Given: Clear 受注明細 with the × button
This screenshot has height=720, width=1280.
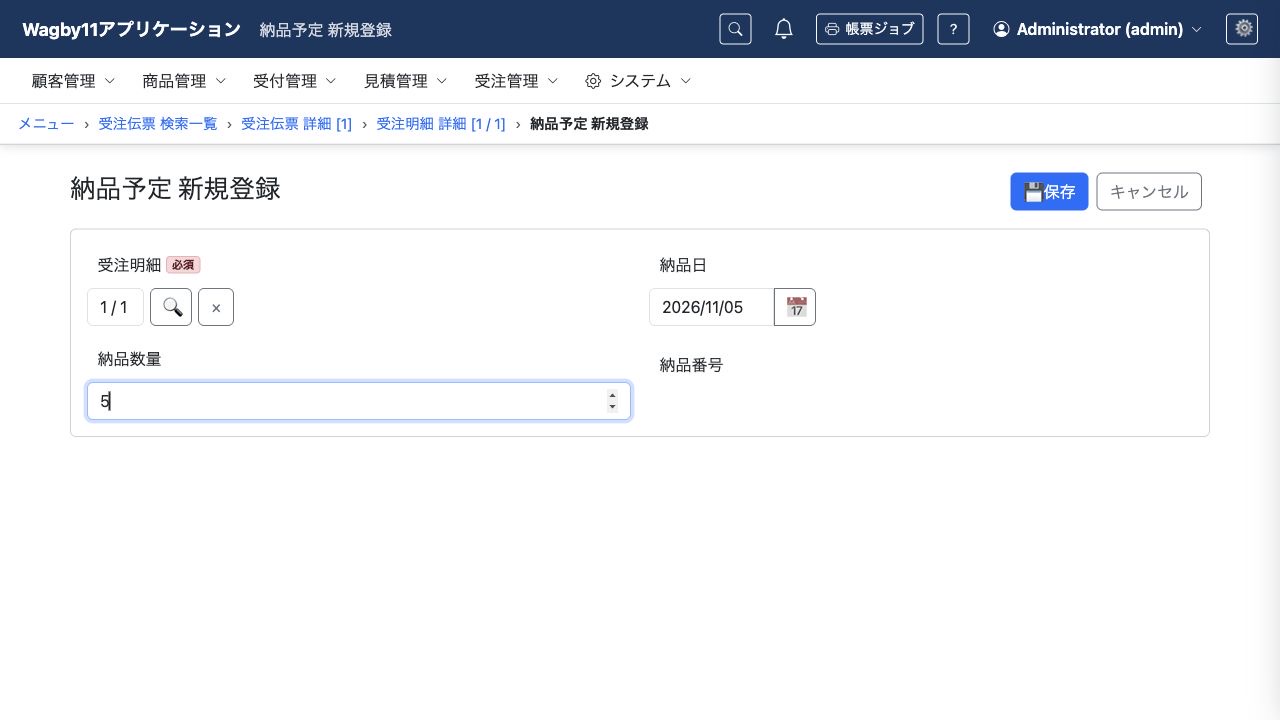Looking at the screenshot, I should [x=216, y=307].
